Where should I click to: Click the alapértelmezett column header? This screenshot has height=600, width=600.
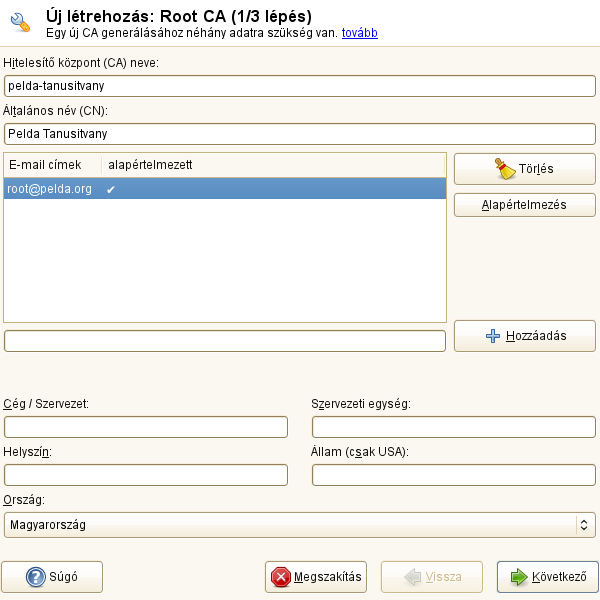click(150, 164)
